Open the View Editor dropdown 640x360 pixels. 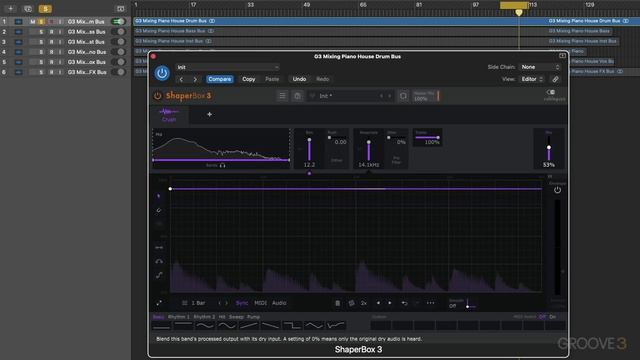point(532,79)
